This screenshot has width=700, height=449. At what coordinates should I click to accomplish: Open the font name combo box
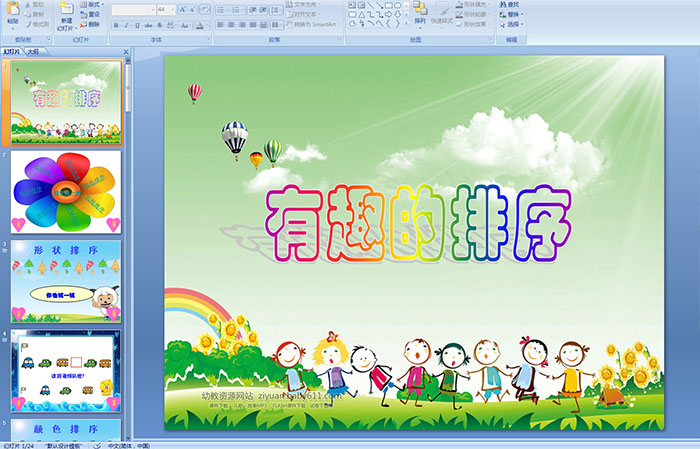(x=133, y=10)
